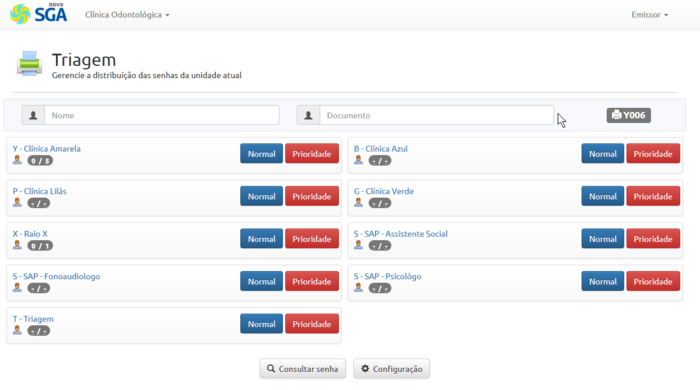Click the Y006 last ticket badge
The width and height of the screenshot is (700, 390).
pyautogui.click(x=629, y=115)
